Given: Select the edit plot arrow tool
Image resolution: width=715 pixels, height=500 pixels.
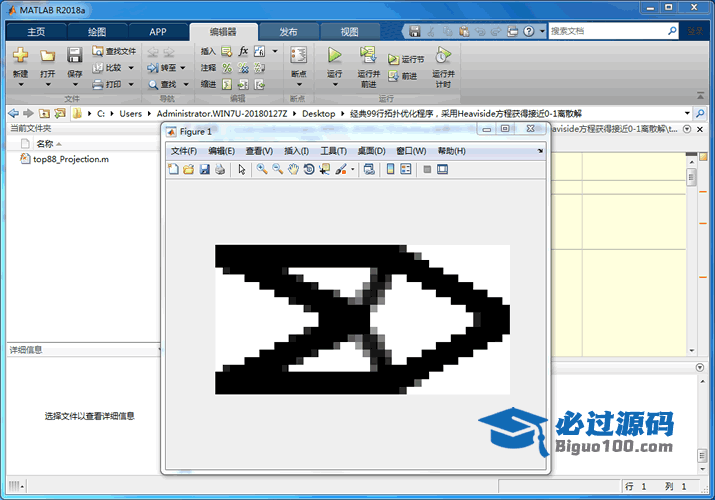Looking at the screenshot, I should click(x=242, y=170).
